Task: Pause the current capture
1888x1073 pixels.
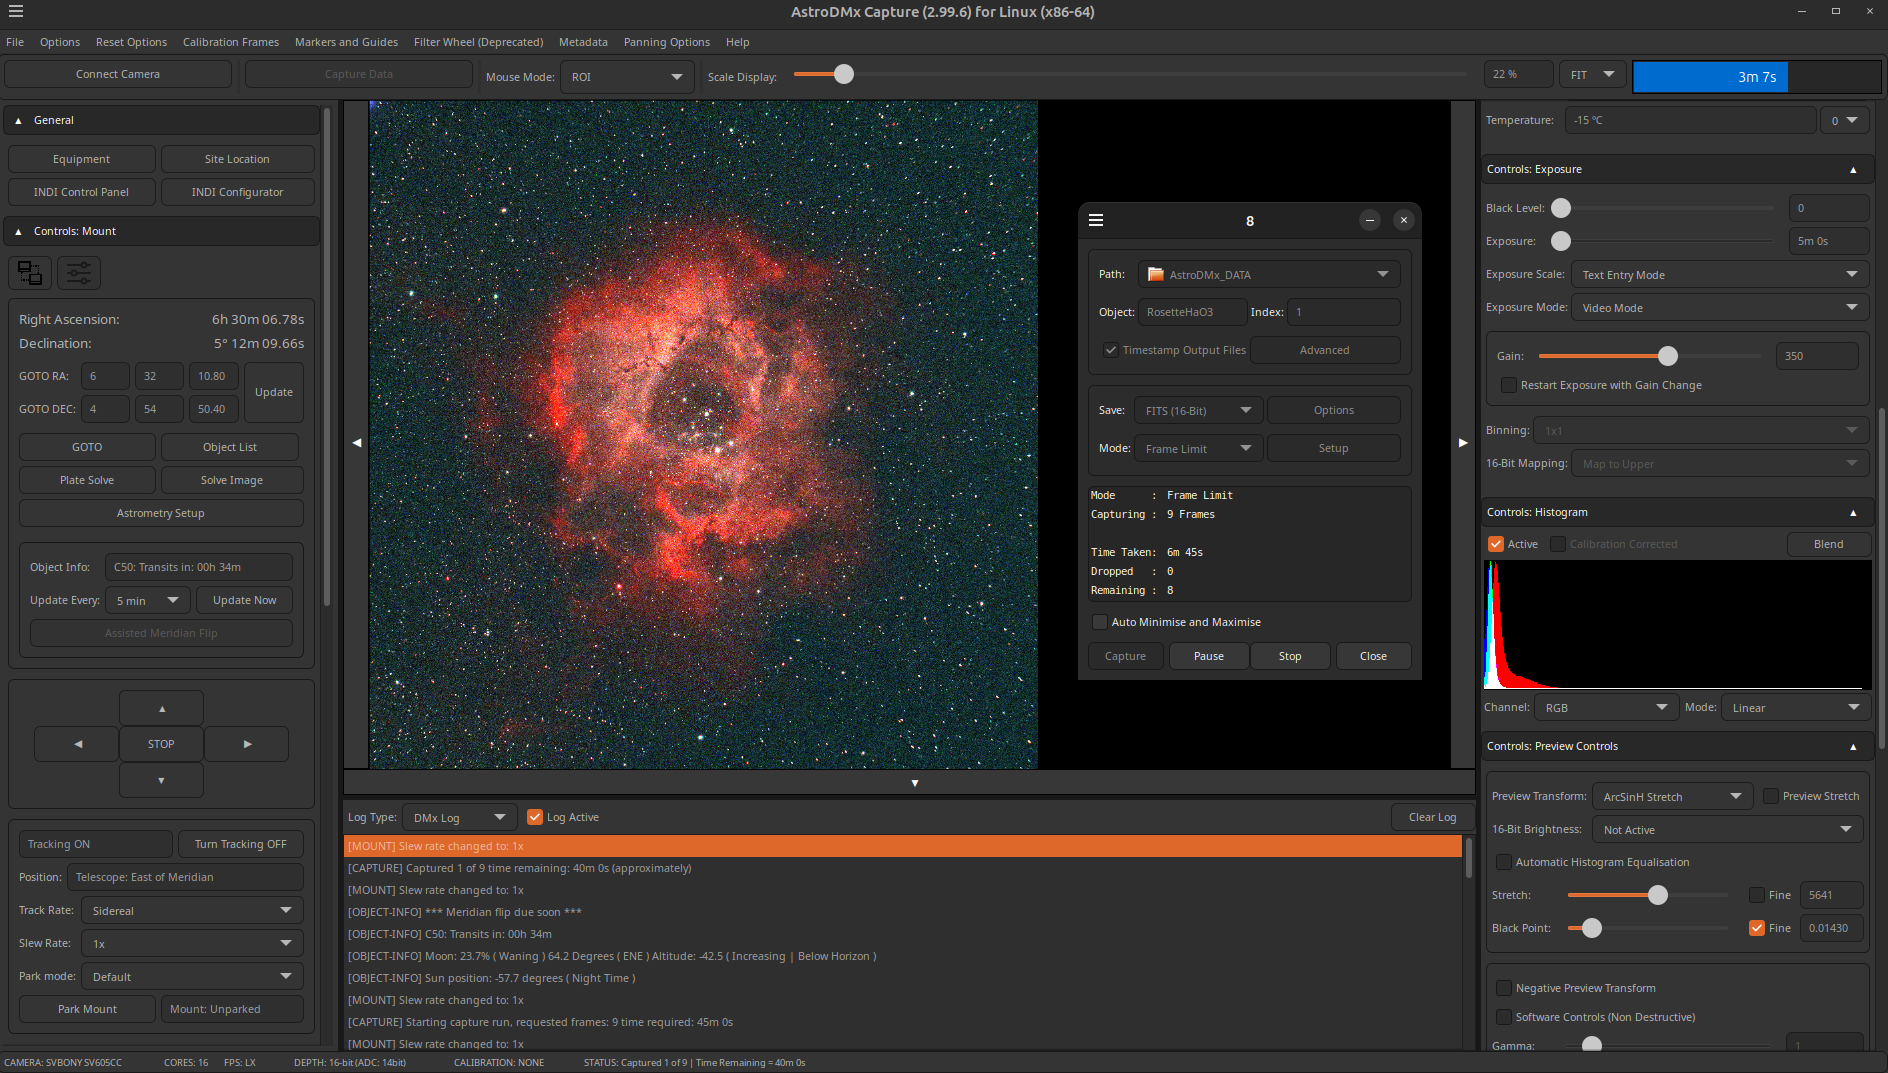Action: click(1209, 656)
